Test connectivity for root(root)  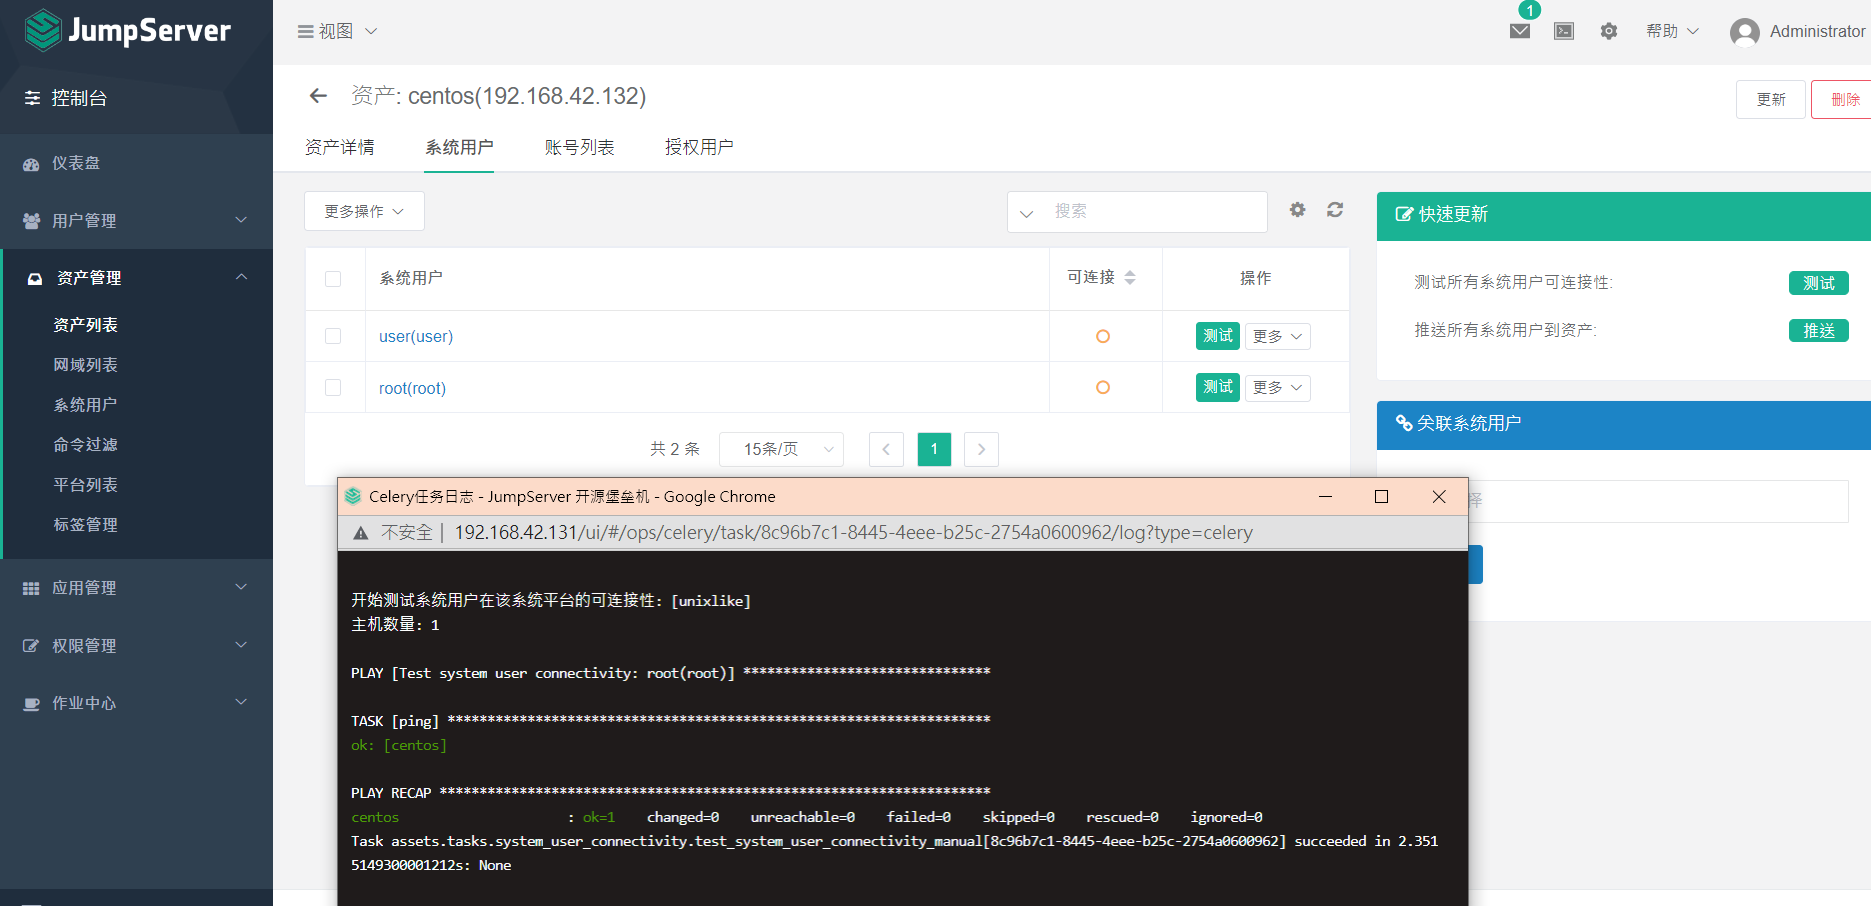point(1218,387)
